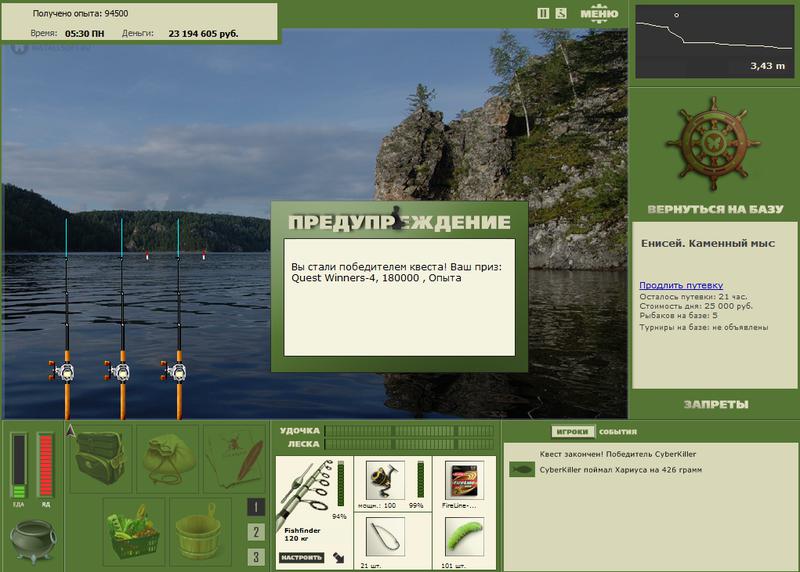Click 'Осталось путевки: 21 час.' text
The height and width of the screenshot is (572, 800).
point(693,296)
